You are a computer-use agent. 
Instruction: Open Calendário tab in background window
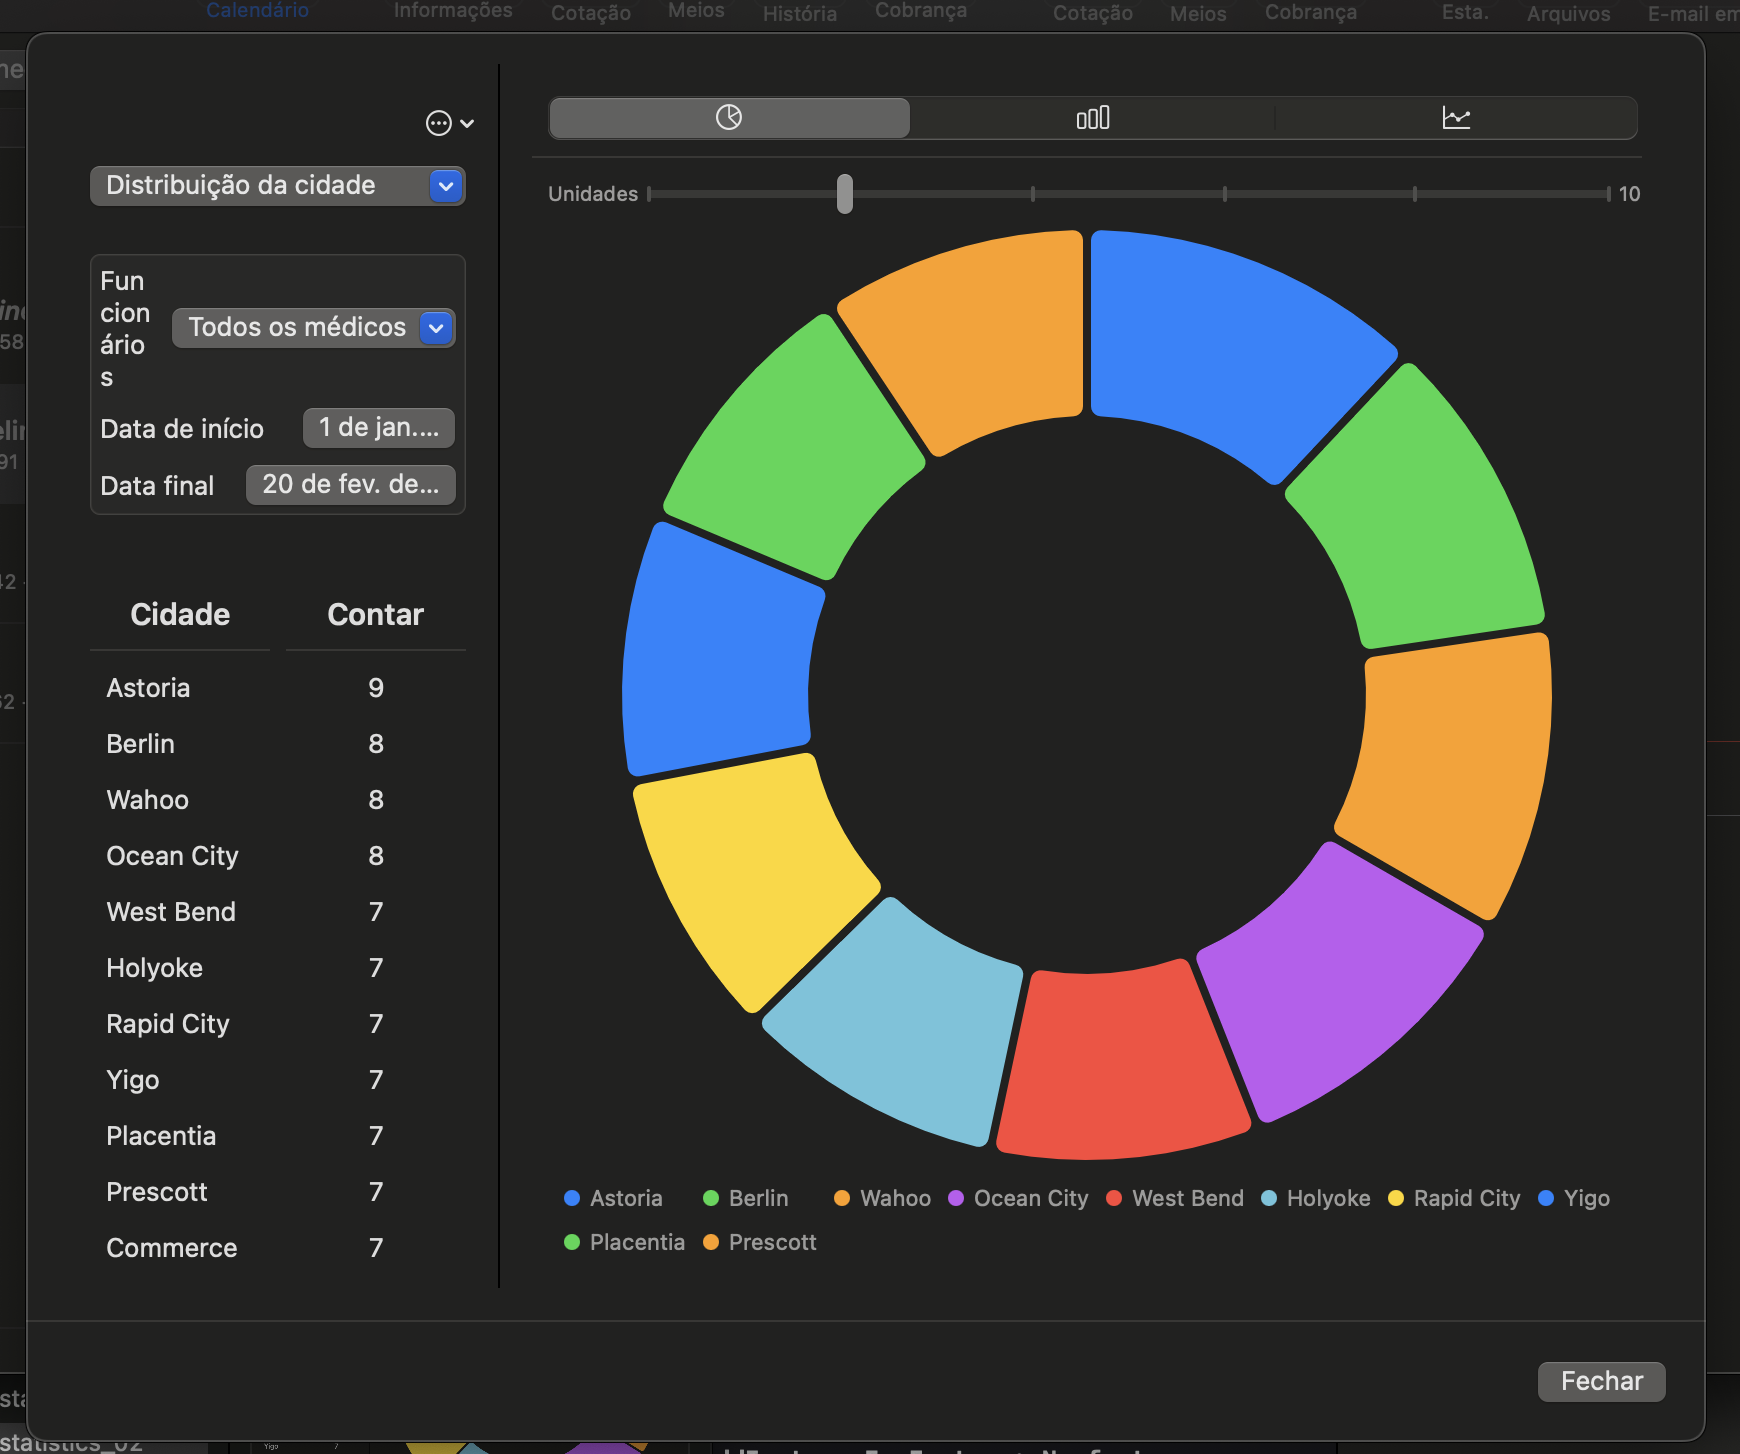coord(257,10)
